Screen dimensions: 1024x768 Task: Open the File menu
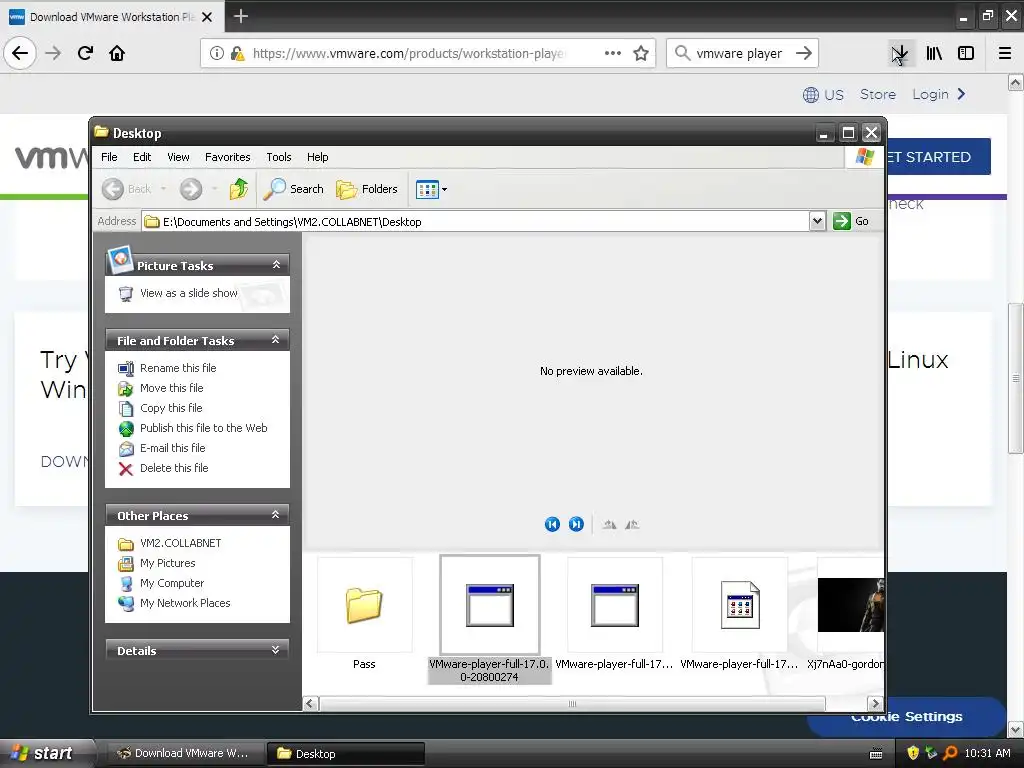109,157
